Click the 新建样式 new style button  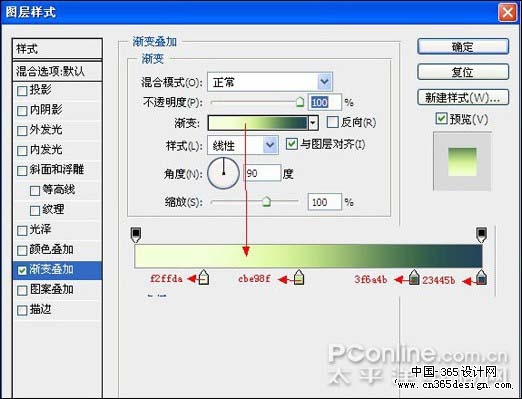463,97
